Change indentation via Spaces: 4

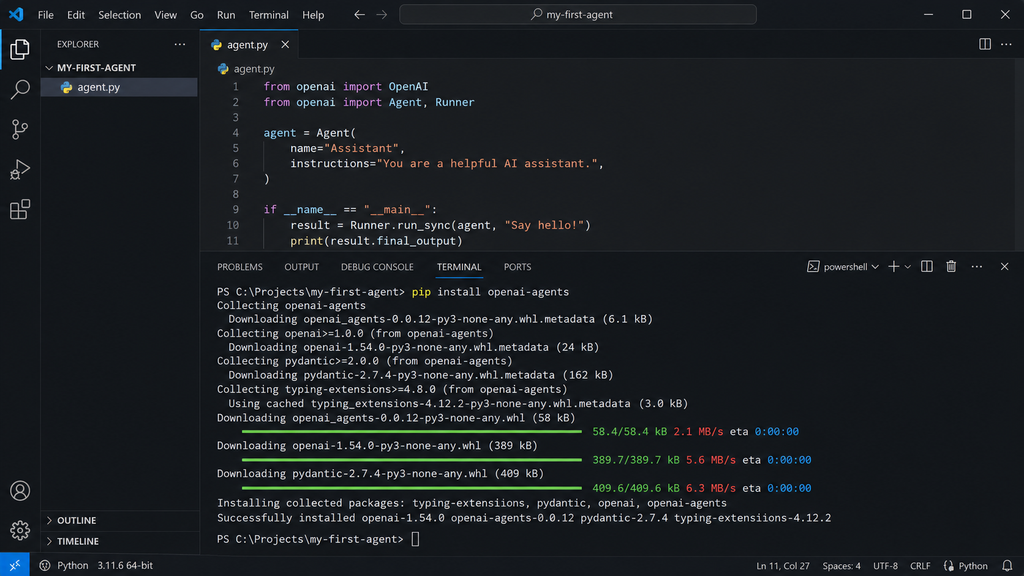coord(841,566)
